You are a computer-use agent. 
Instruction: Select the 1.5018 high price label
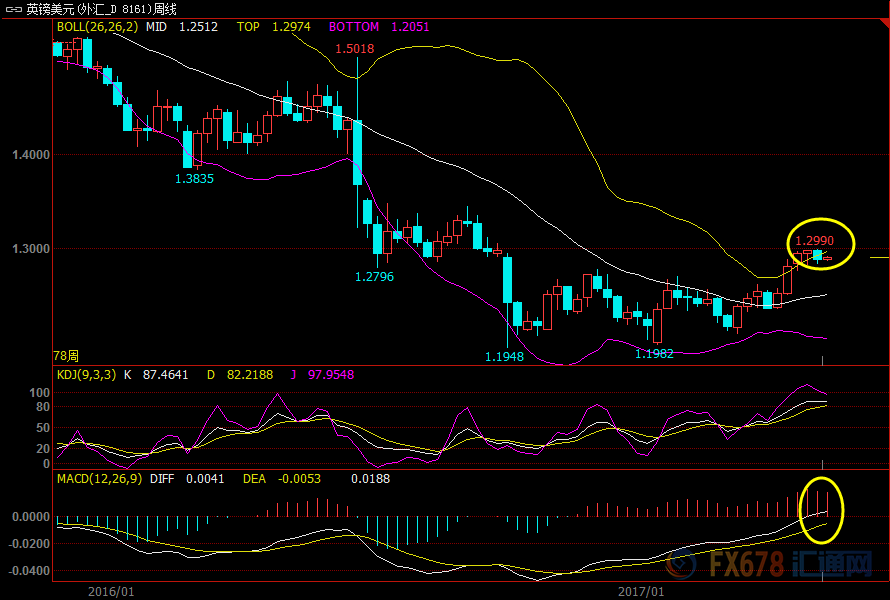click(355, 49)
